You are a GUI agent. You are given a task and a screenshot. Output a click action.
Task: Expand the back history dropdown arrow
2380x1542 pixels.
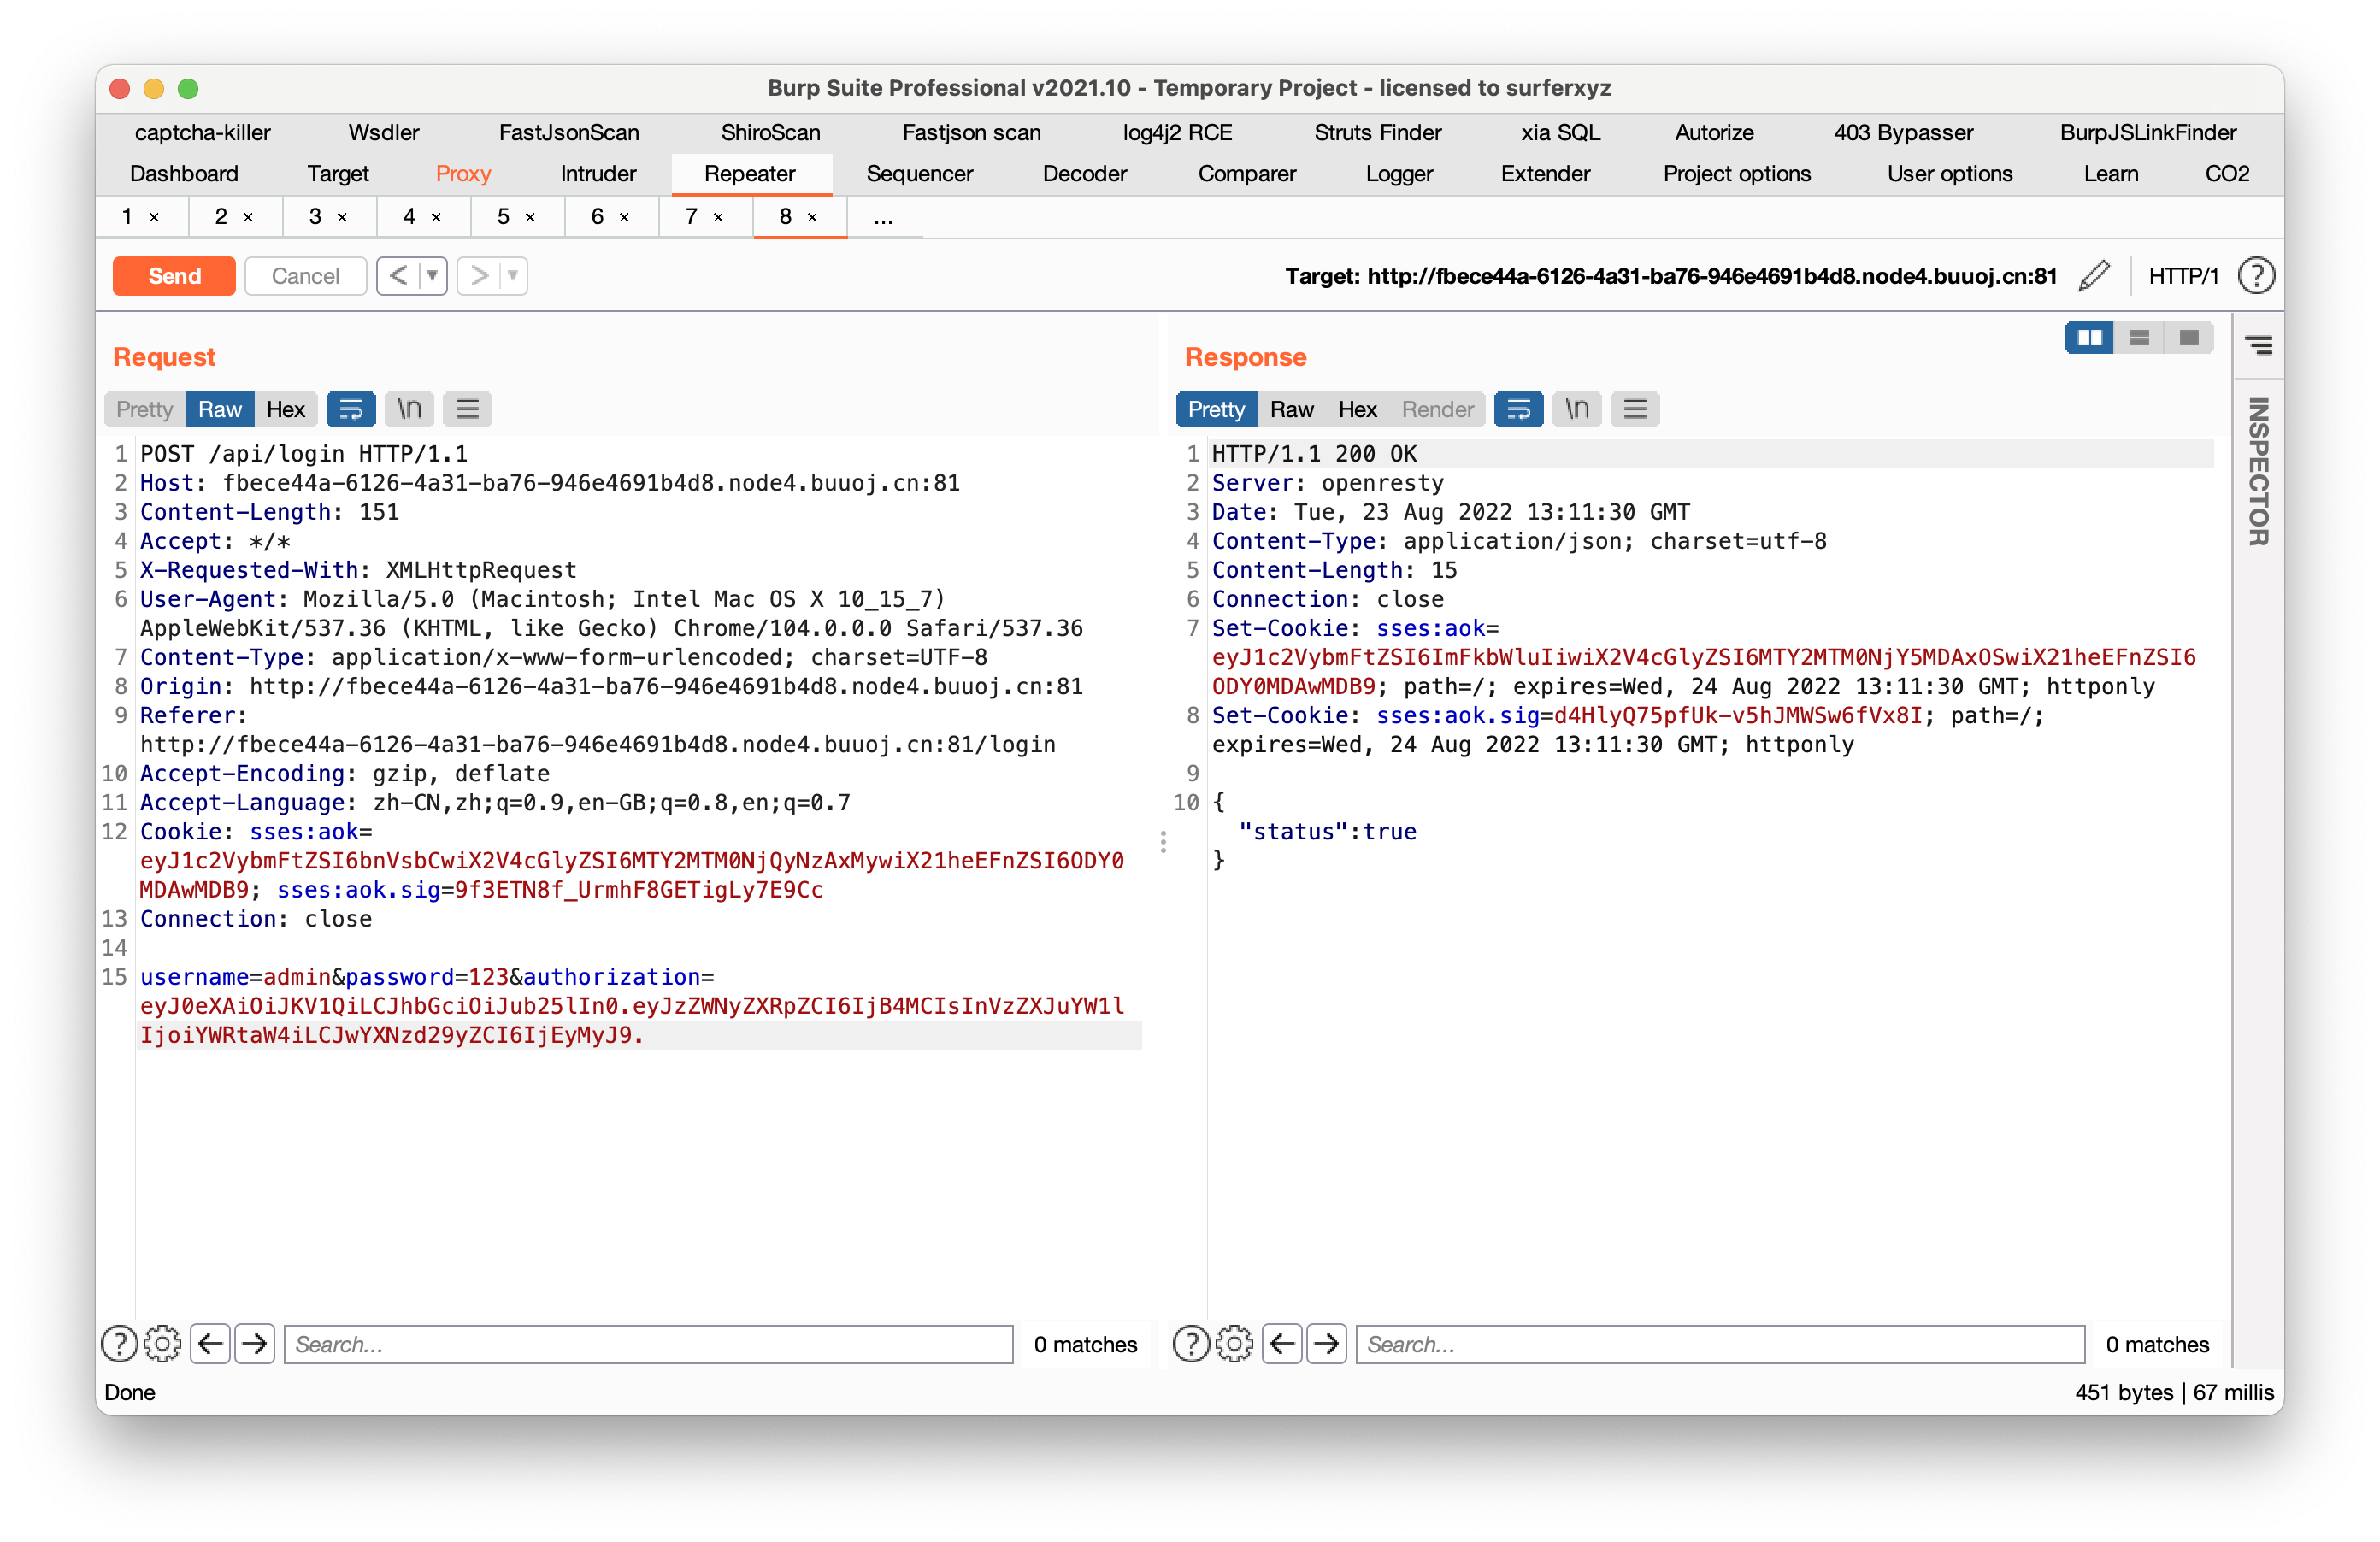tap(433, 275)
